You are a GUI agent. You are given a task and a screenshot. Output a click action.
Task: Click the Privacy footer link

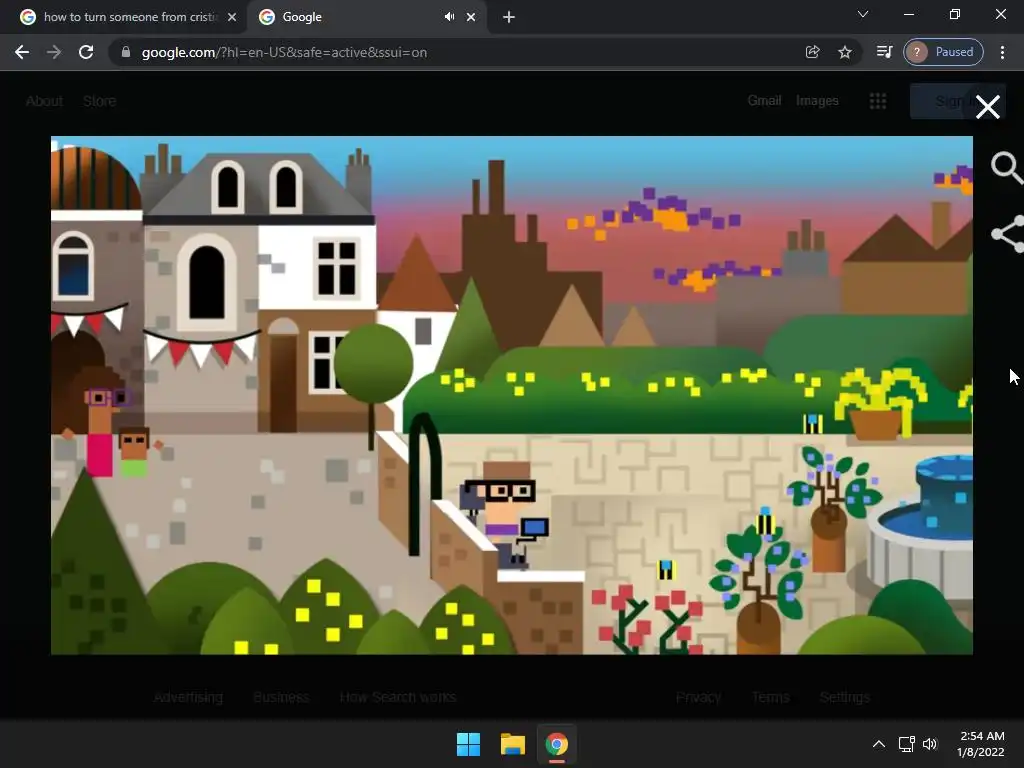(698, 697)
